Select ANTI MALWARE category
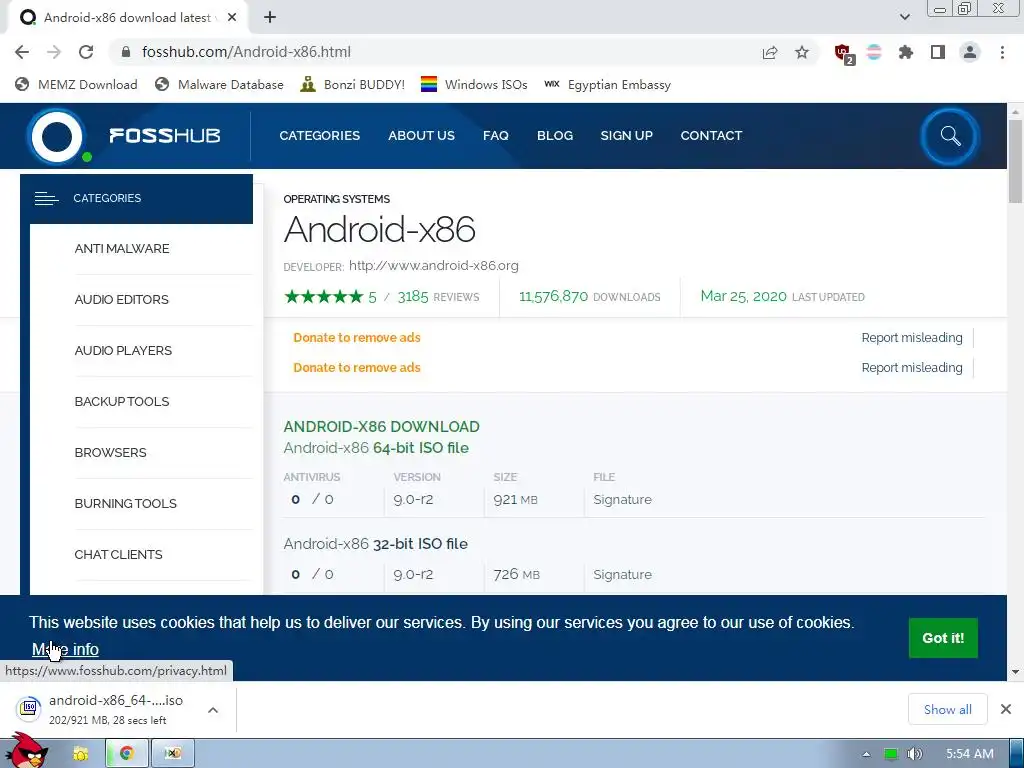The image size is (1024, 768). [x=122, y=249]
